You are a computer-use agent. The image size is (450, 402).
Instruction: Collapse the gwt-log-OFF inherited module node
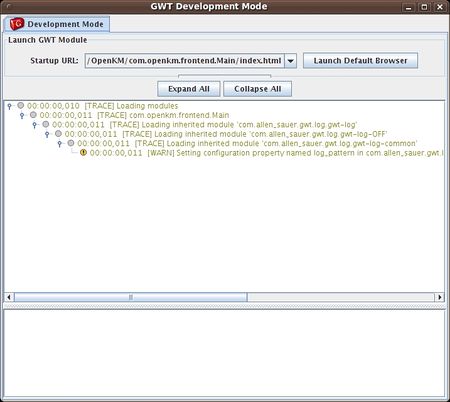[x=47, y=134]
